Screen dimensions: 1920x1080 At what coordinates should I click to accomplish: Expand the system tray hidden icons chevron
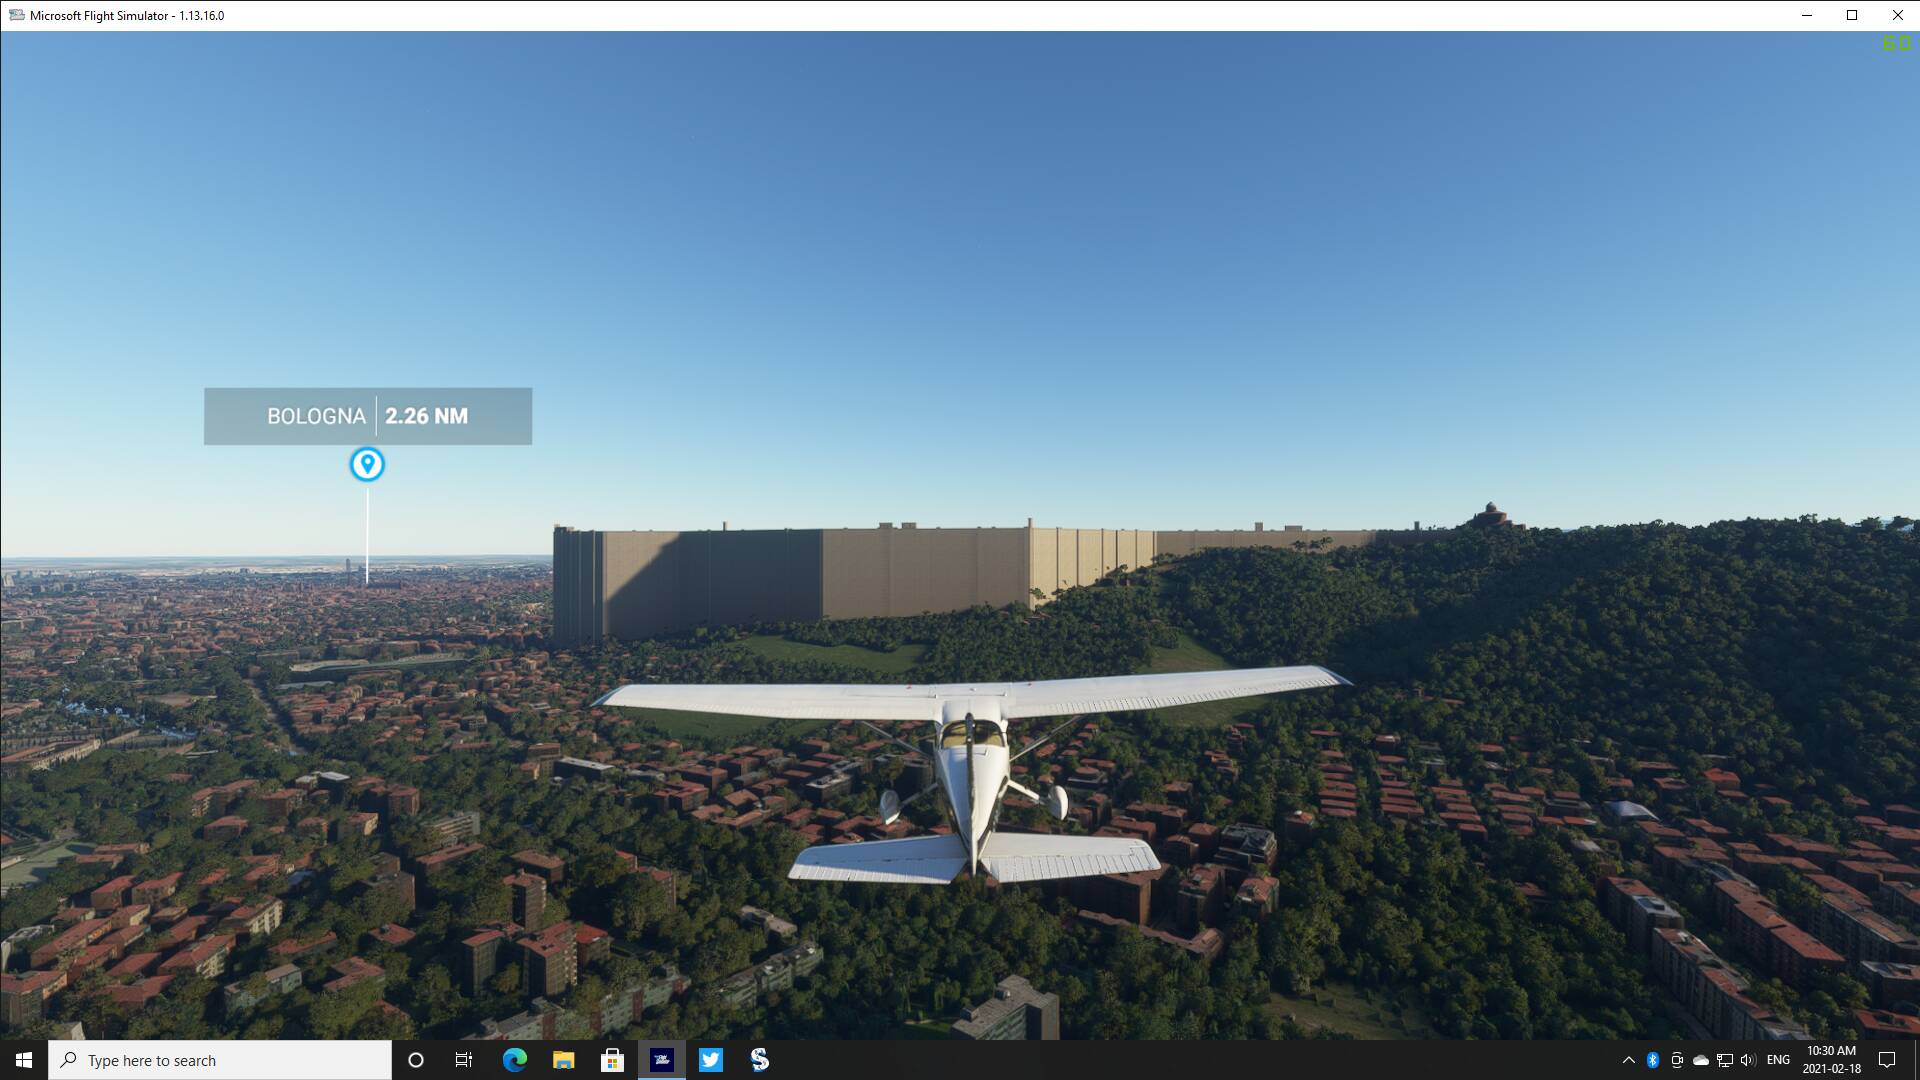click(1627, 1059)
